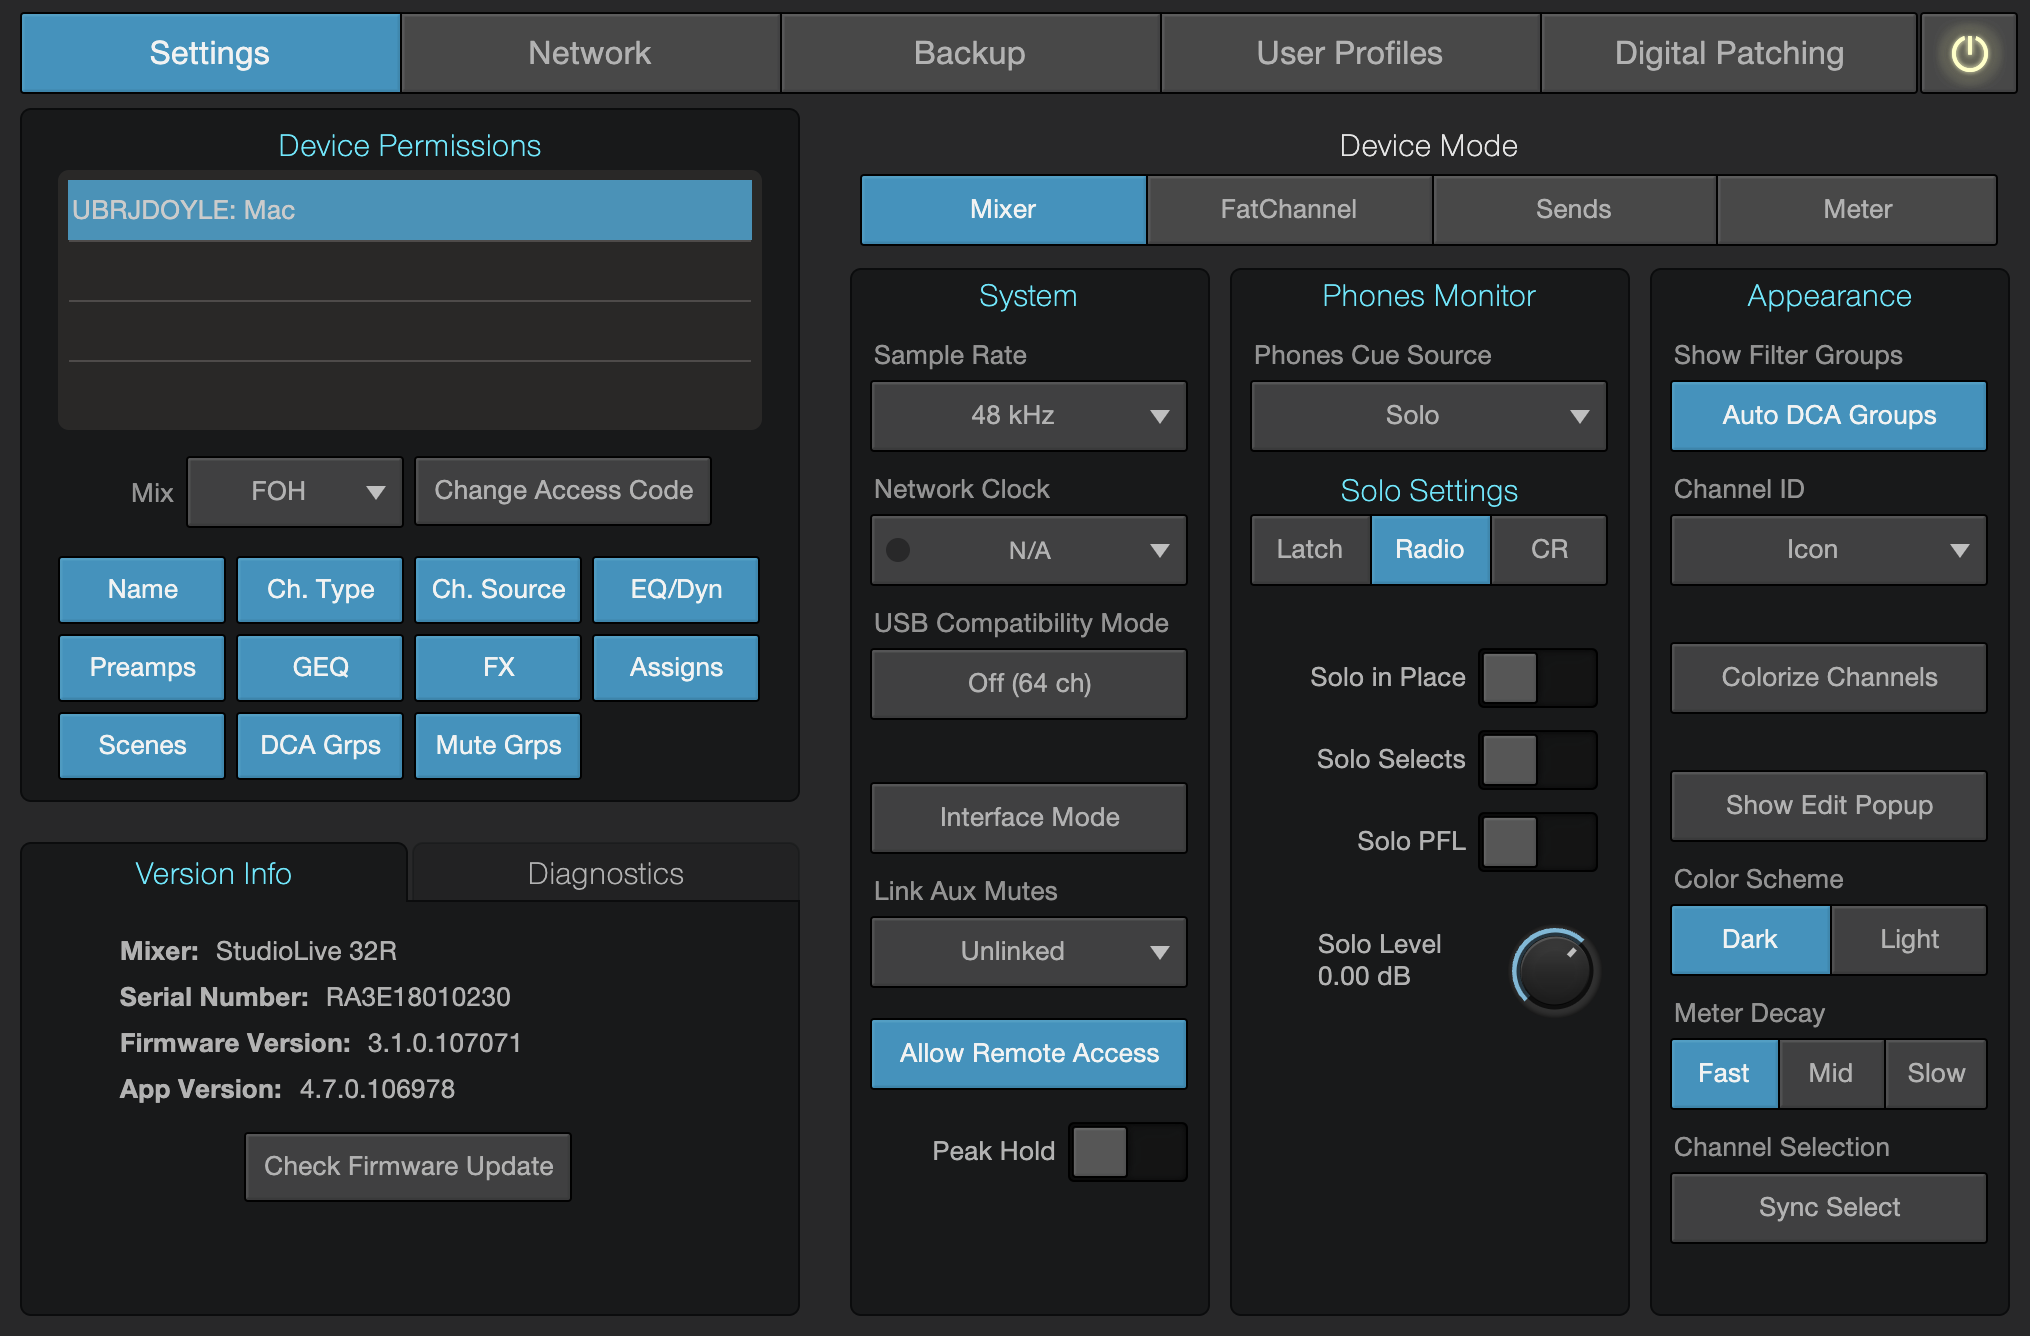The image size is (2030, 1336).
Task: Set Meter Decay to Mid
Action: 1831,1073
